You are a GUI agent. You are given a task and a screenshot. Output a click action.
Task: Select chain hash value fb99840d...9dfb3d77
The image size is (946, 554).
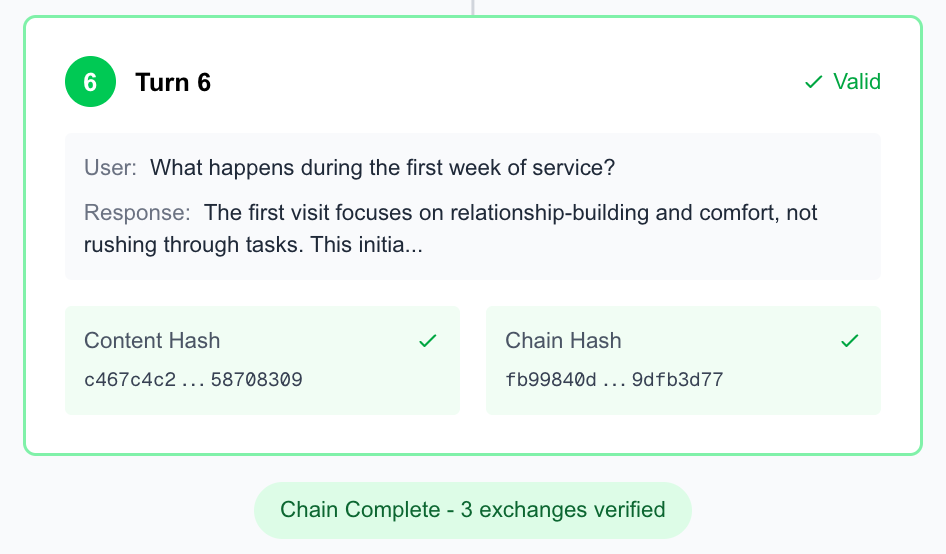coord(614,380)
